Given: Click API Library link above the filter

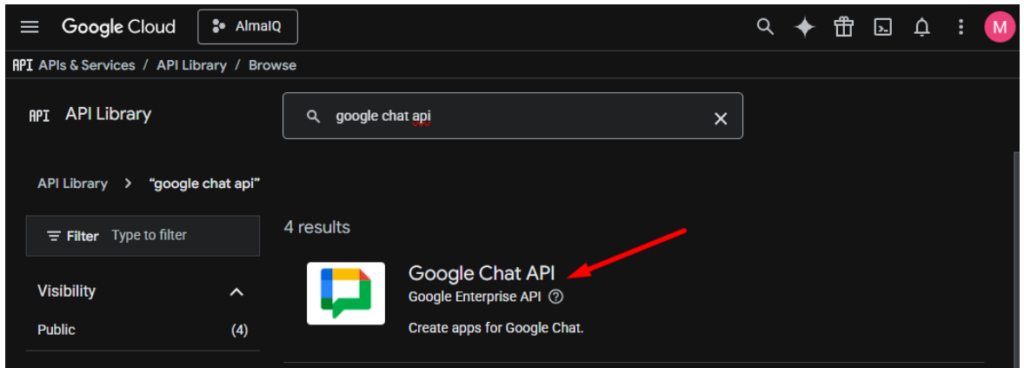Looking at the screenshot, I should click(72, 183).
